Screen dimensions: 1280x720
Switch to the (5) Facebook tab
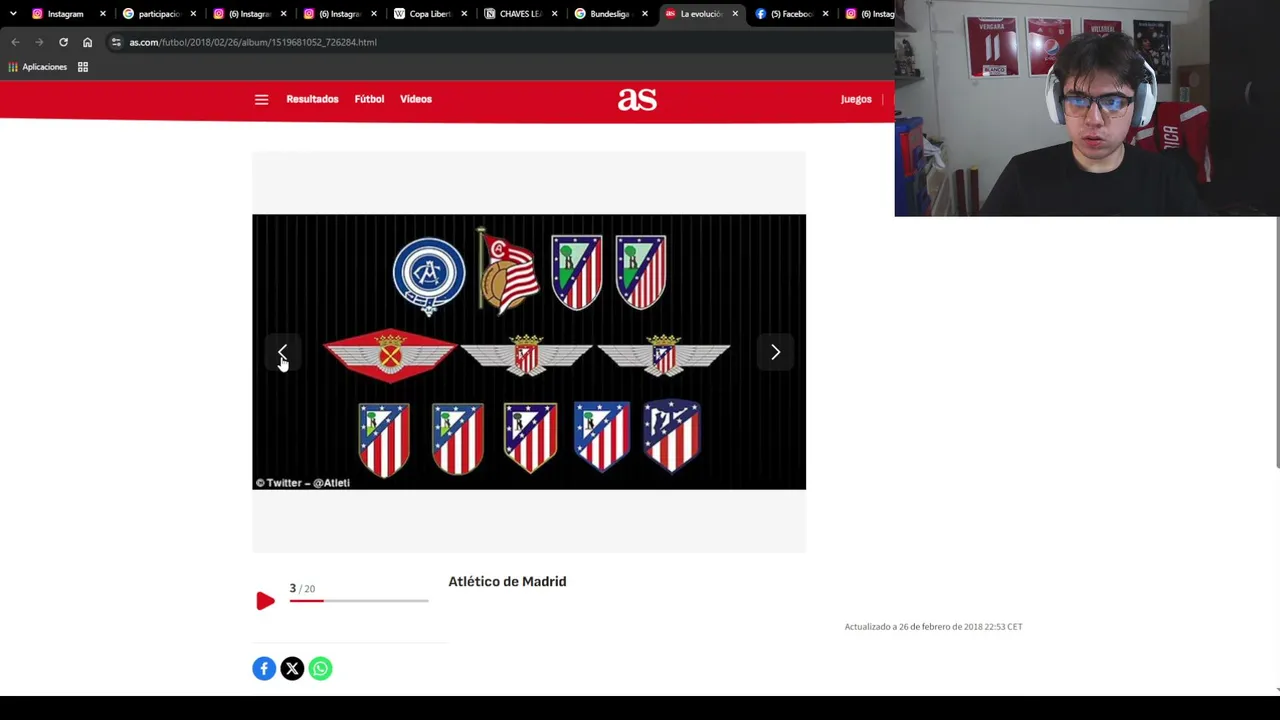pyautogui.click(x=790, y=14)
